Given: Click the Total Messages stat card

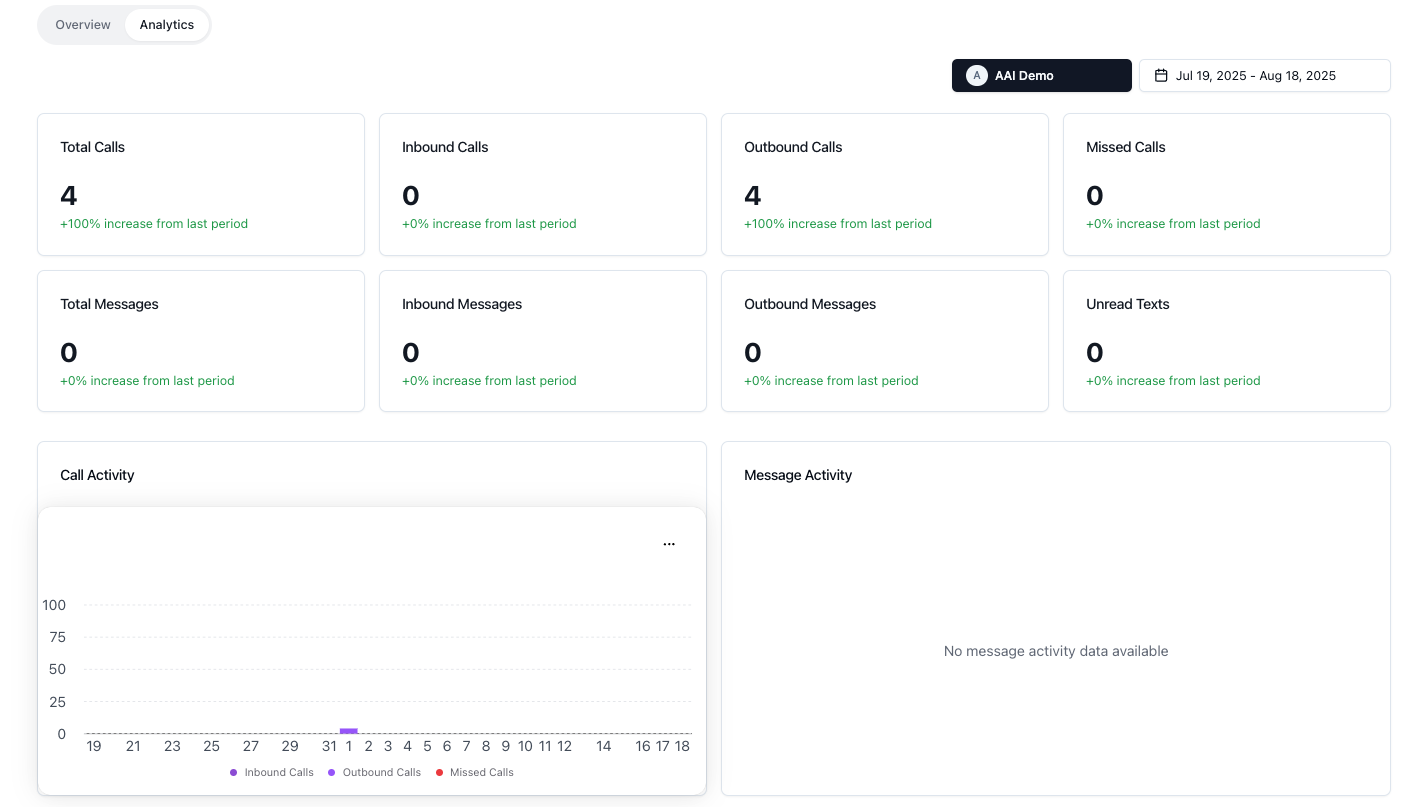Looking at the screenshot, I should [200, 341].
